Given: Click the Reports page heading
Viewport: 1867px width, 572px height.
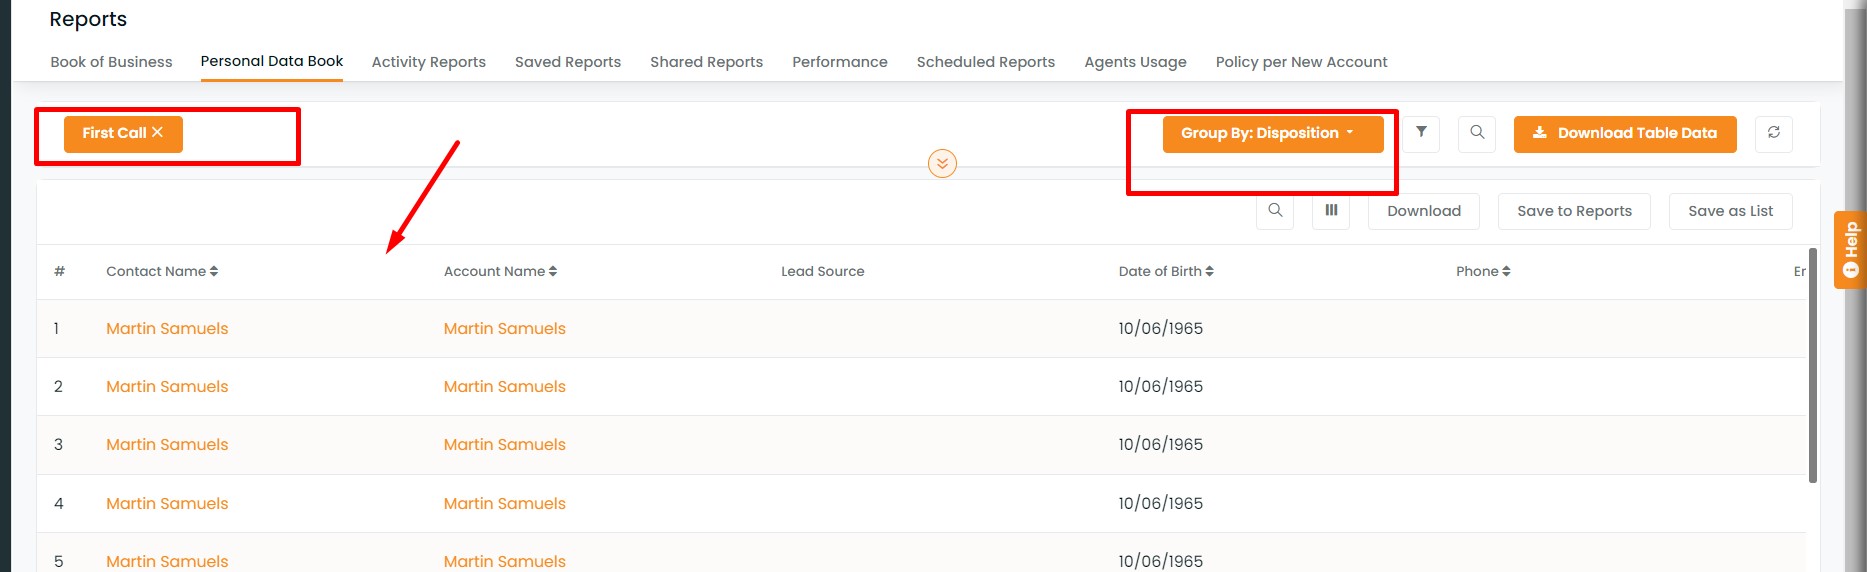Looking at the screenshot, I should 88,19.
